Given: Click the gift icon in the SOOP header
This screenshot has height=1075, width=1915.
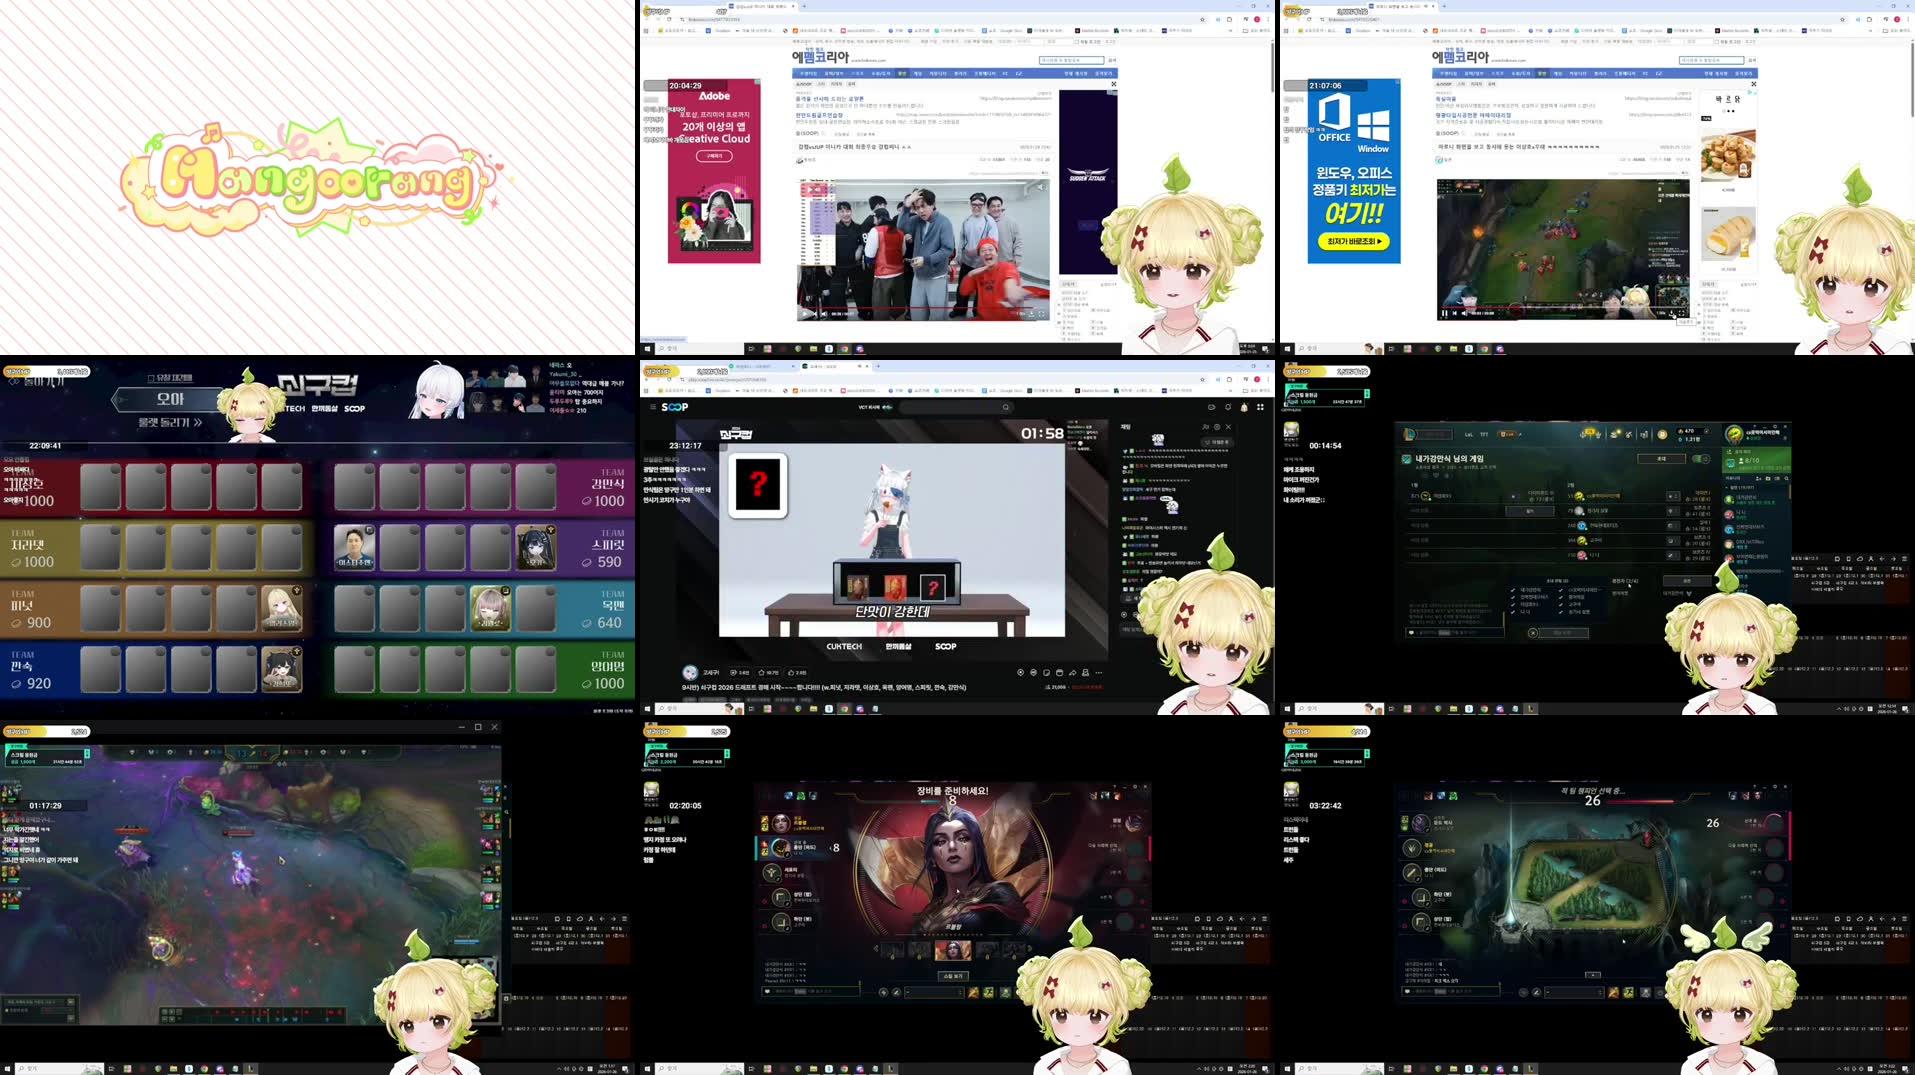Looking at the screenshot, I should (x=1243, y=407).
